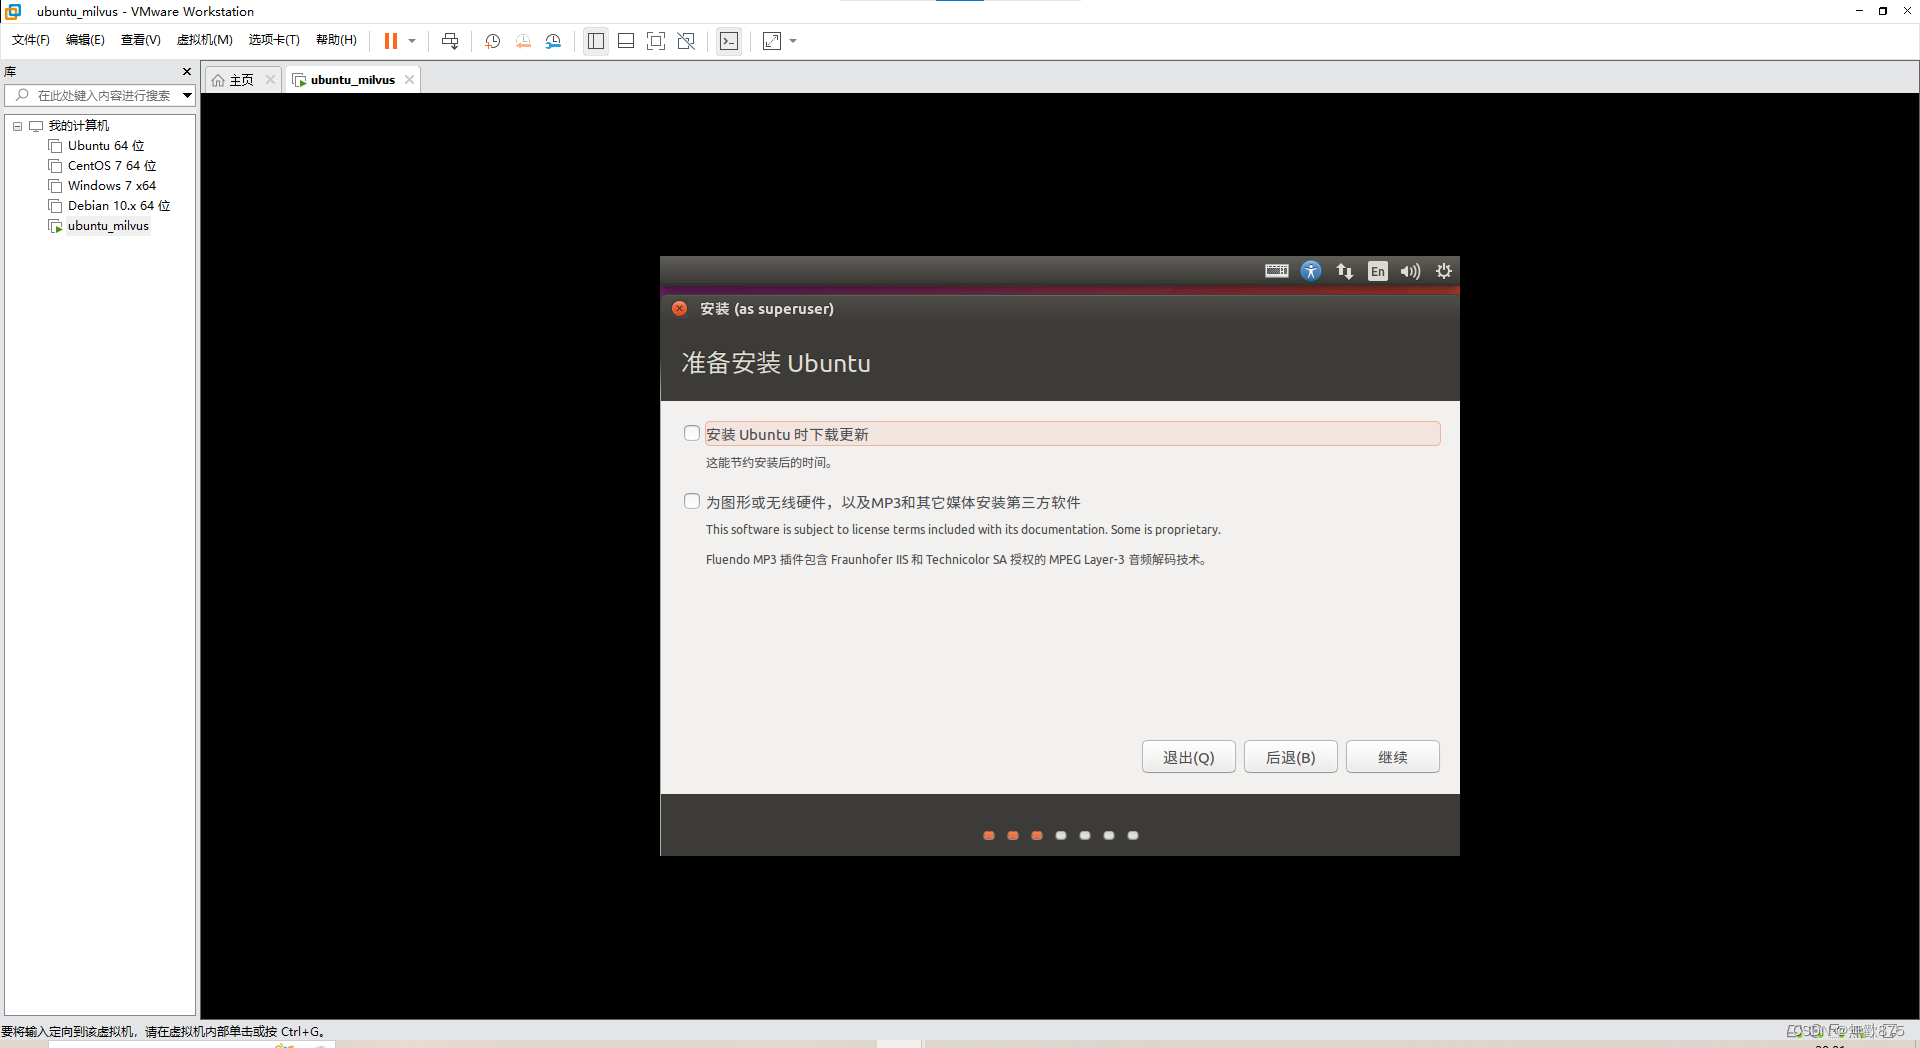Close the ubuntu_milvus tab
The width and height of the screenshot is (1920, 1048).
click(409, 80)
